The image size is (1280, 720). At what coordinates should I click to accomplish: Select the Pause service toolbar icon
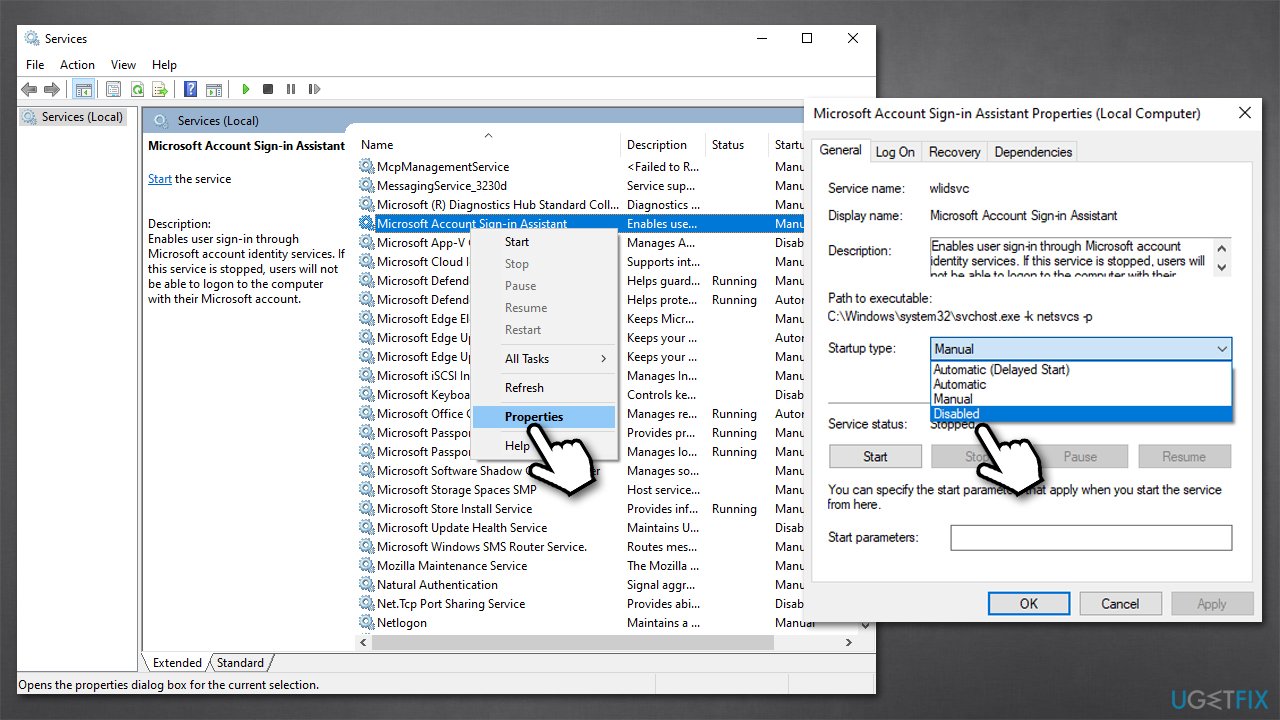(x=291, y=89)
